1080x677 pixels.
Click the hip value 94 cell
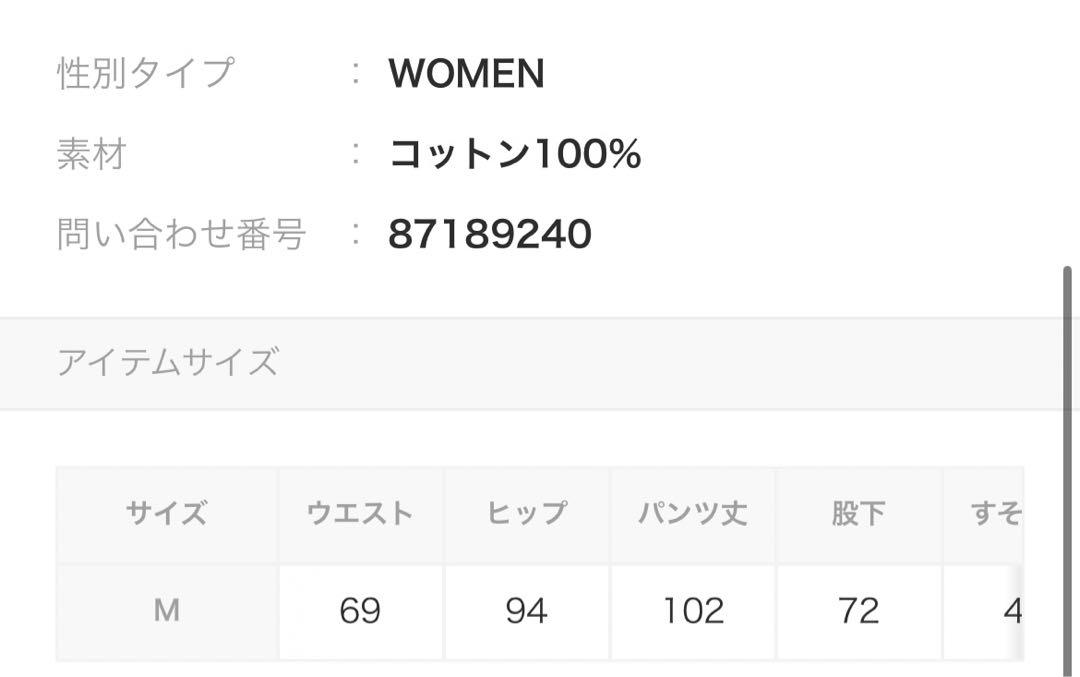[527, 612]
